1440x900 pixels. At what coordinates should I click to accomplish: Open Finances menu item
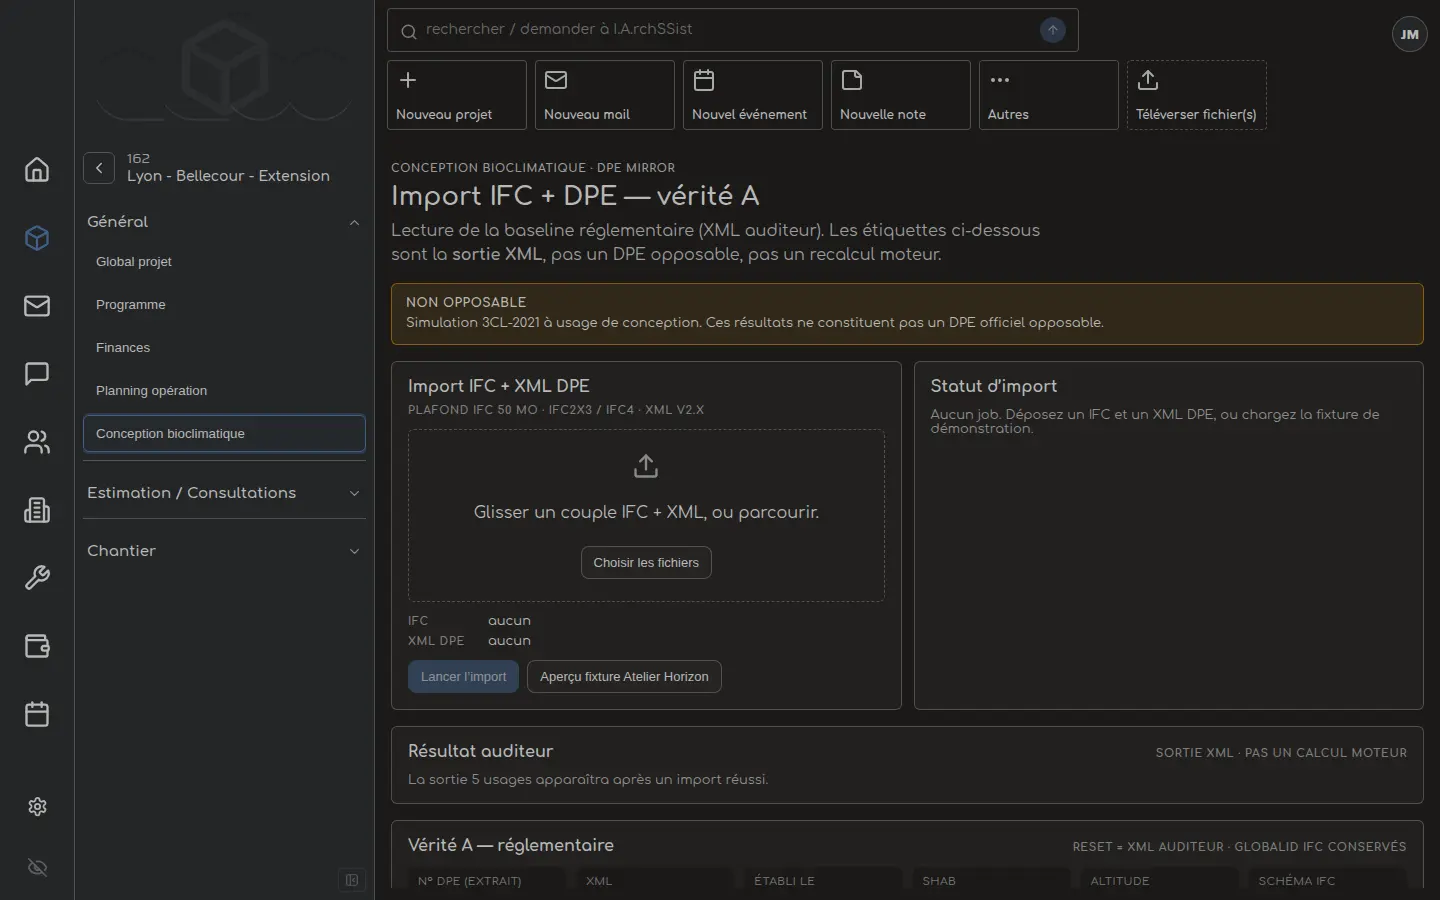(x=224, y=348)
